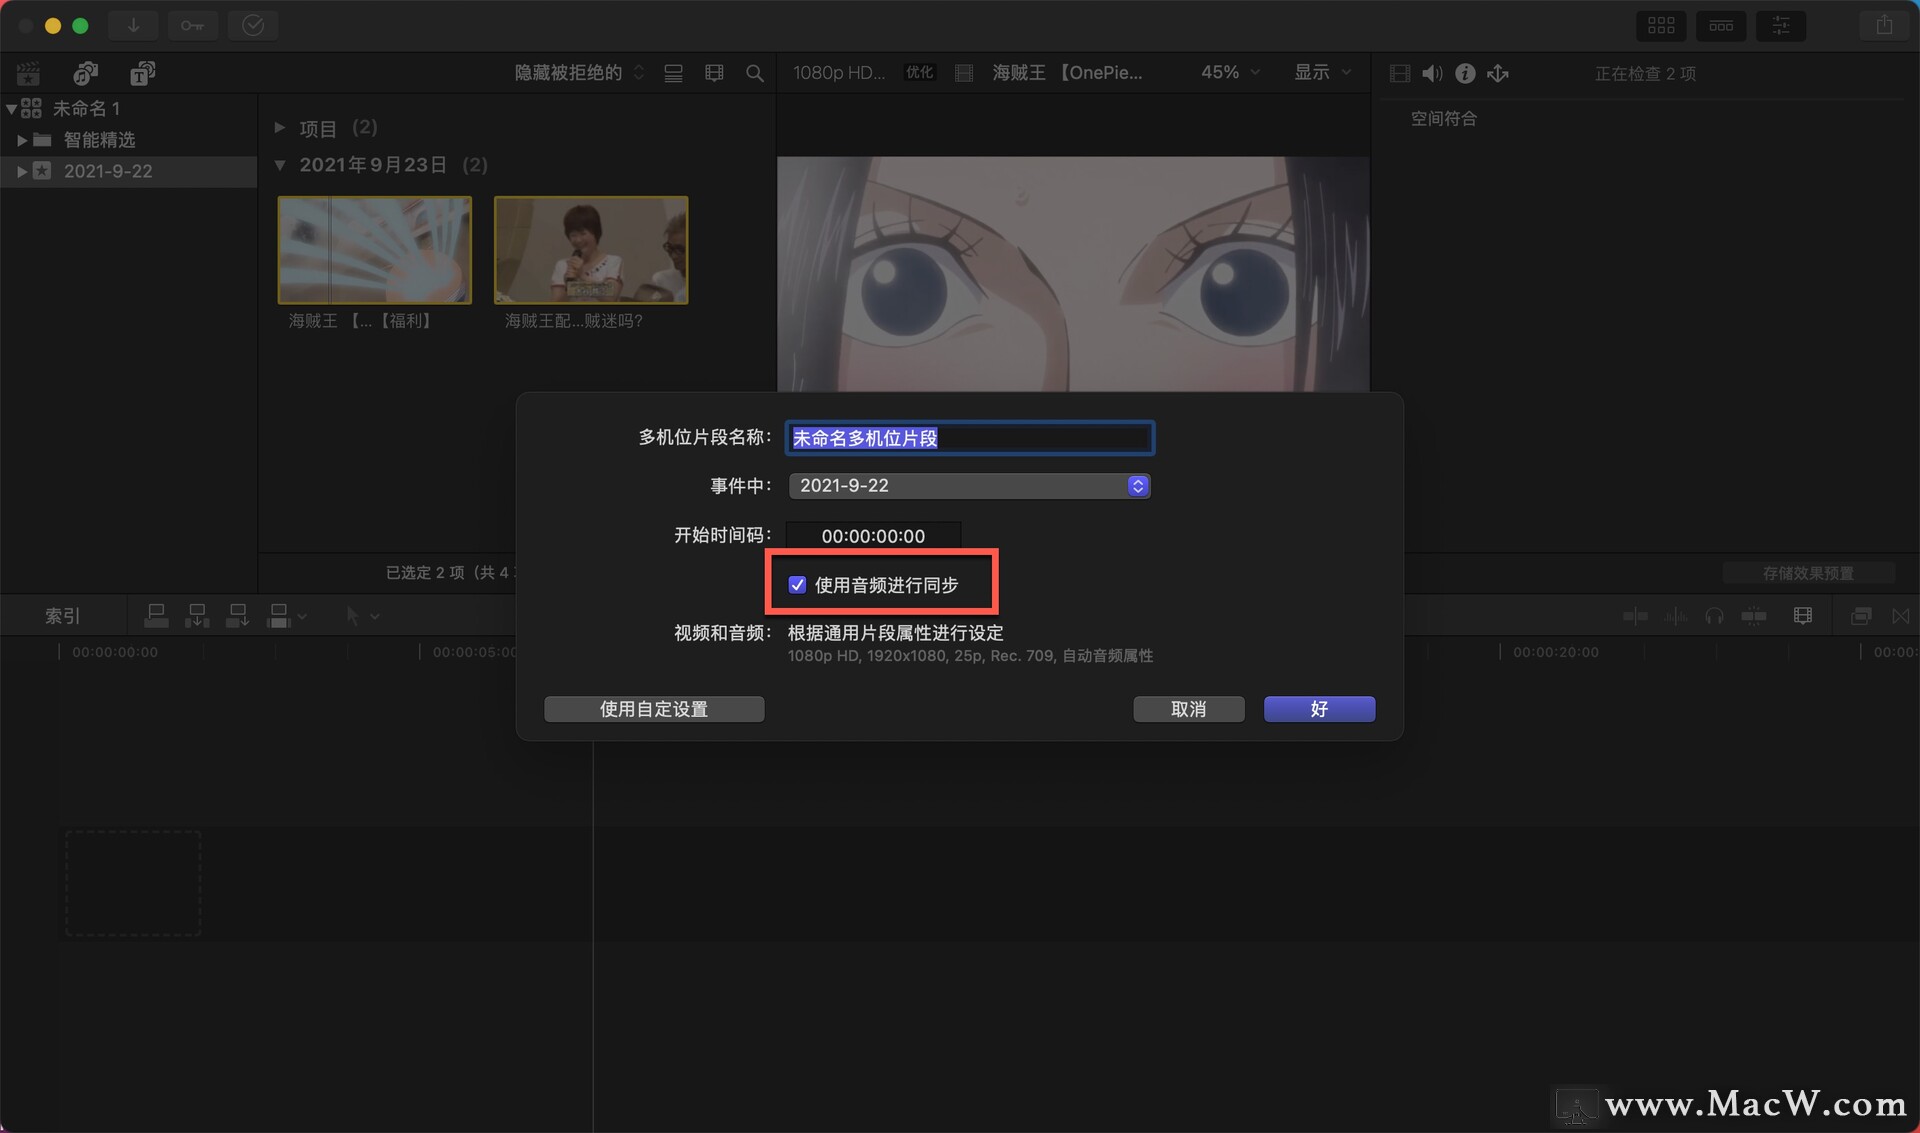Screen dimensions: 1920x1133
Task: Search the browser magnifier icon
Action: click(755, 73)
